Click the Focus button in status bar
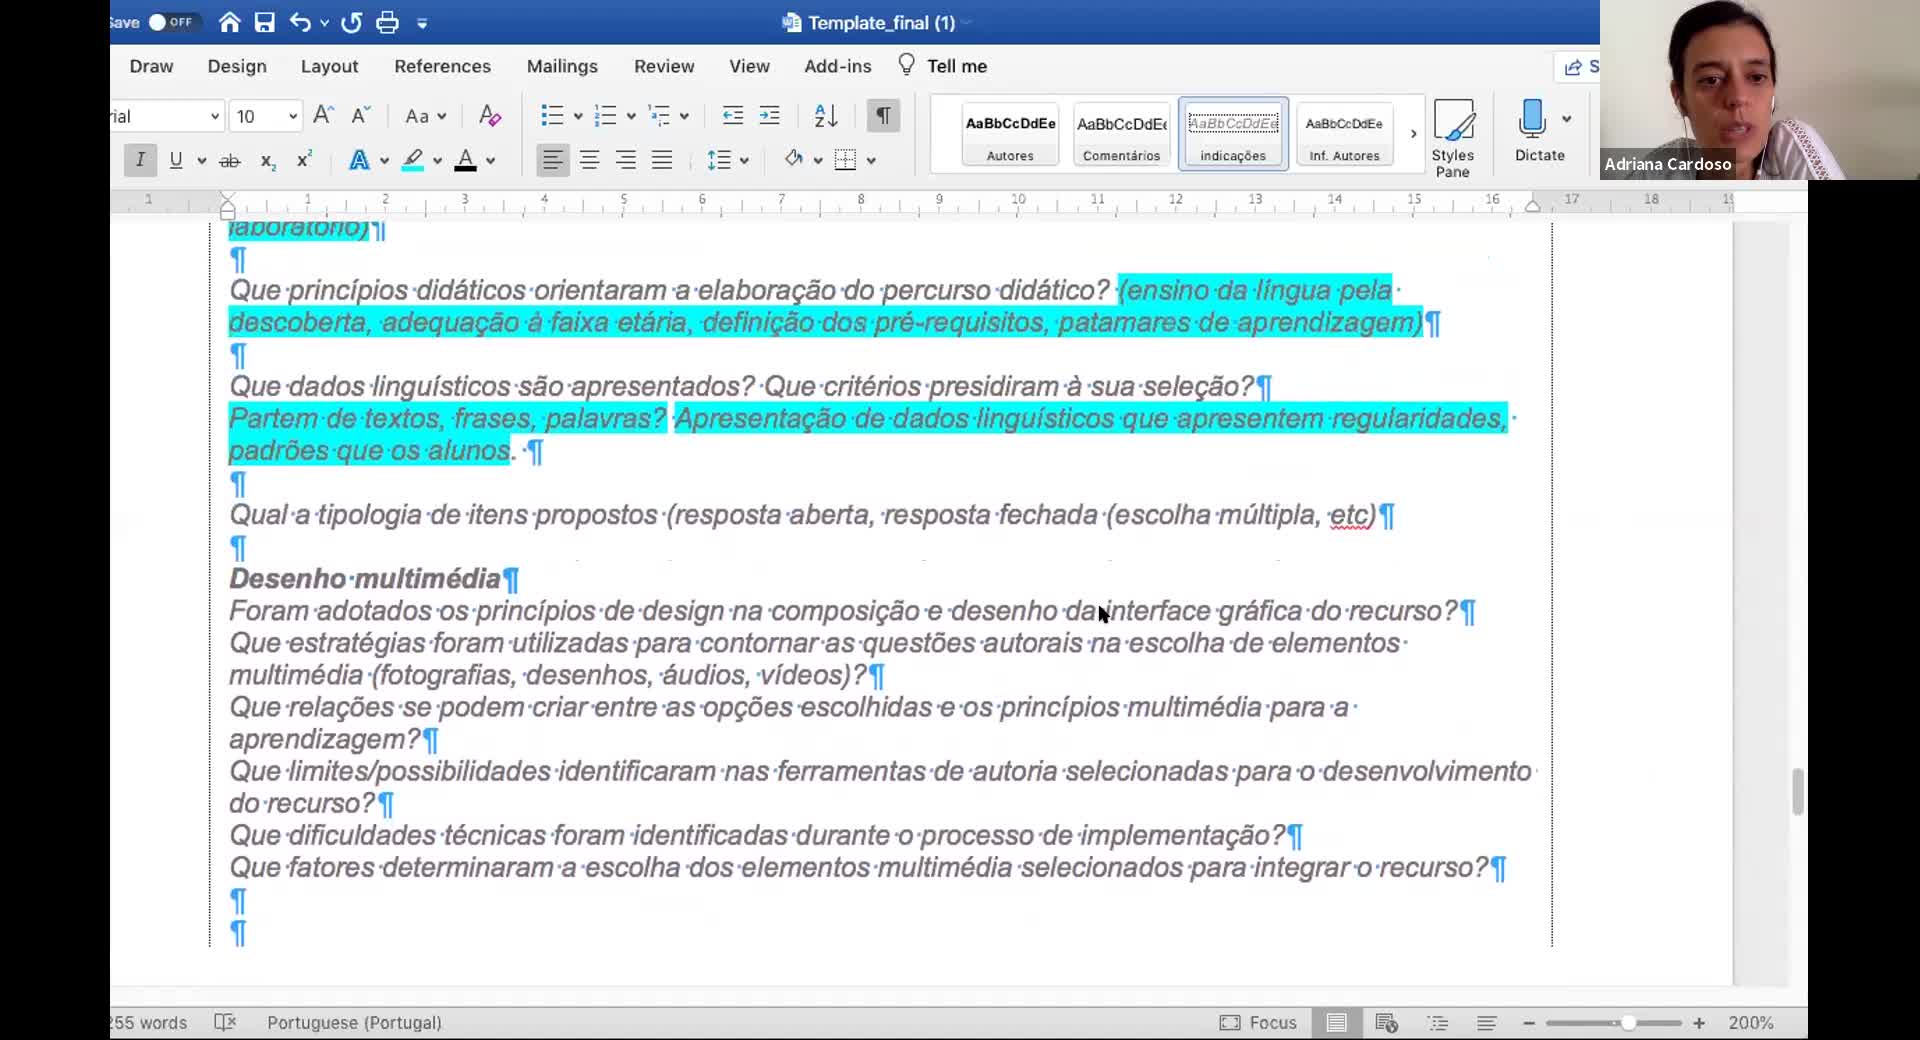The image size is (1920, 1040). [x=1258, y=1022]
